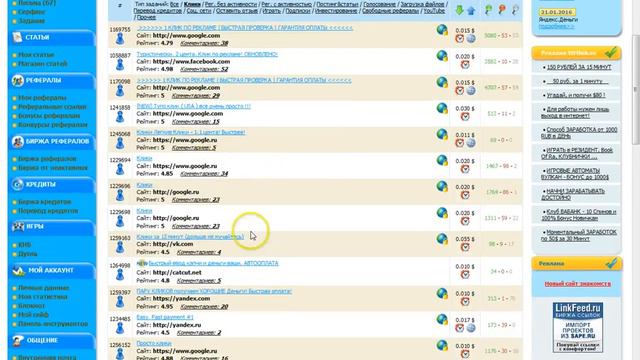Open task 1241858 '[NEW] Тупо клик (USA)' title

[193, 106]
